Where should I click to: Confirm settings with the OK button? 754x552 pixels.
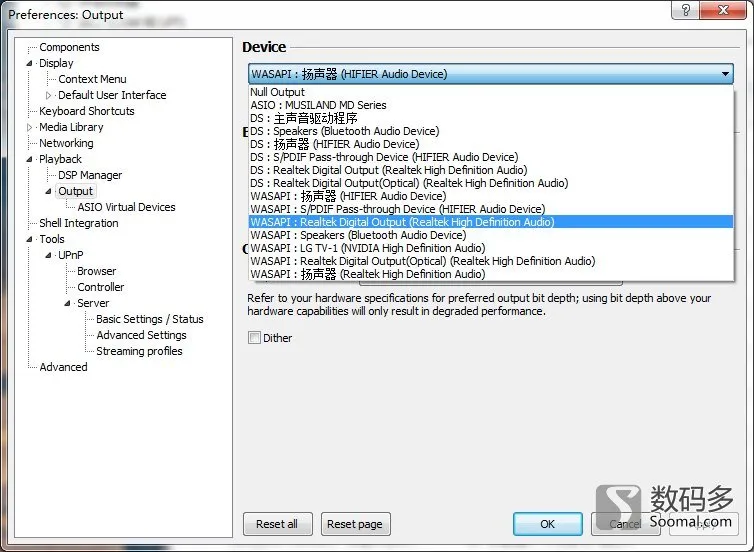[x=547, y=524]
